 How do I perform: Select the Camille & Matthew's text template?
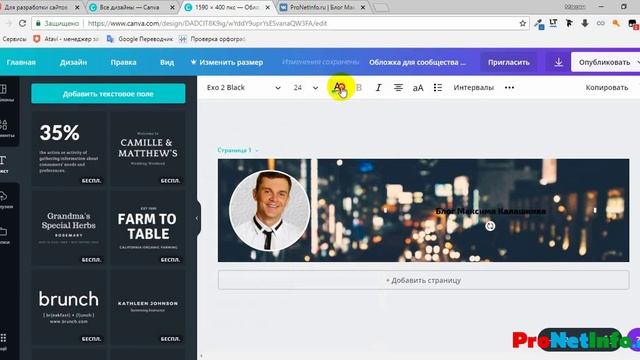[x=147, y=149]
